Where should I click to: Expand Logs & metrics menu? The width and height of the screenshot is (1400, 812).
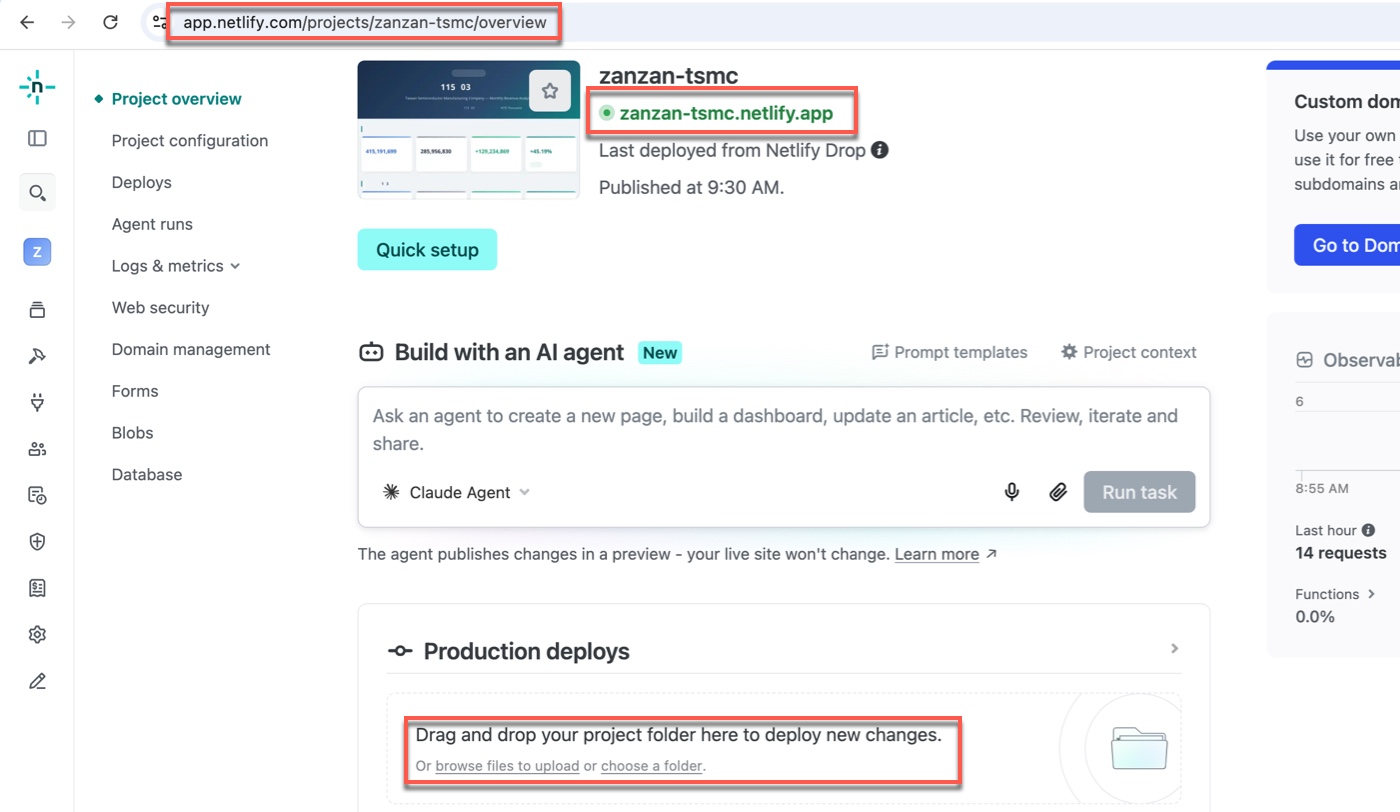point(176,266)
